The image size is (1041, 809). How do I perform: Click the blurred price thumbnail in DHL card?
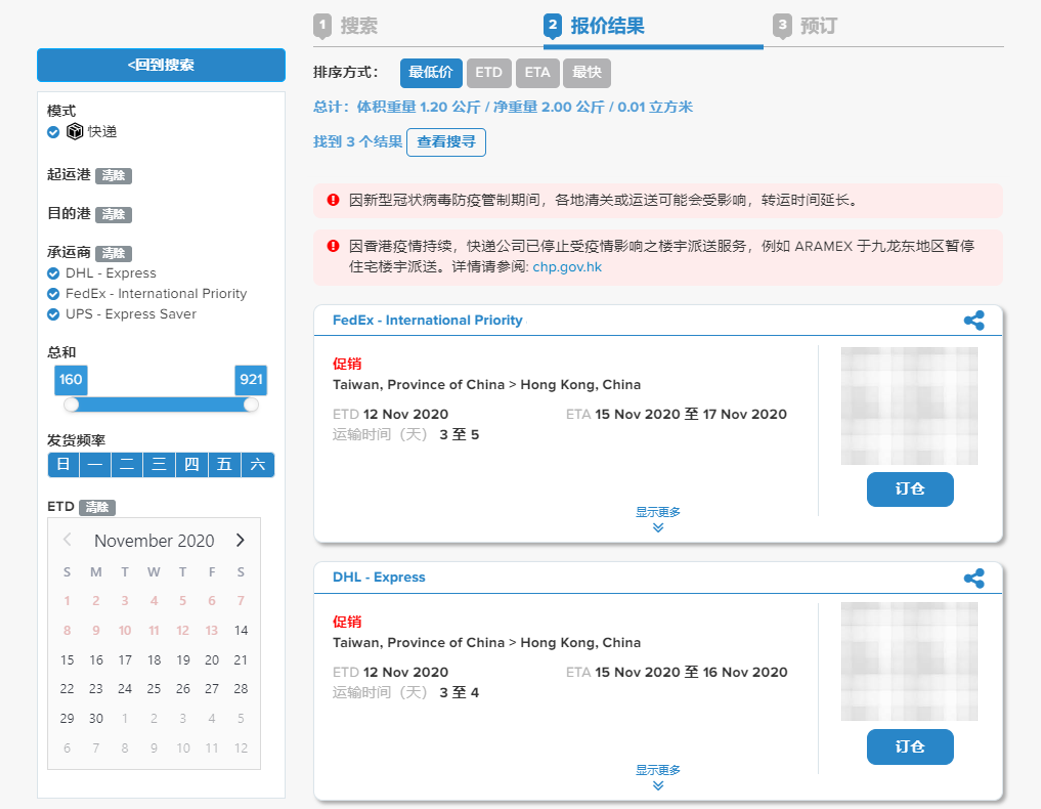(910, 662)
